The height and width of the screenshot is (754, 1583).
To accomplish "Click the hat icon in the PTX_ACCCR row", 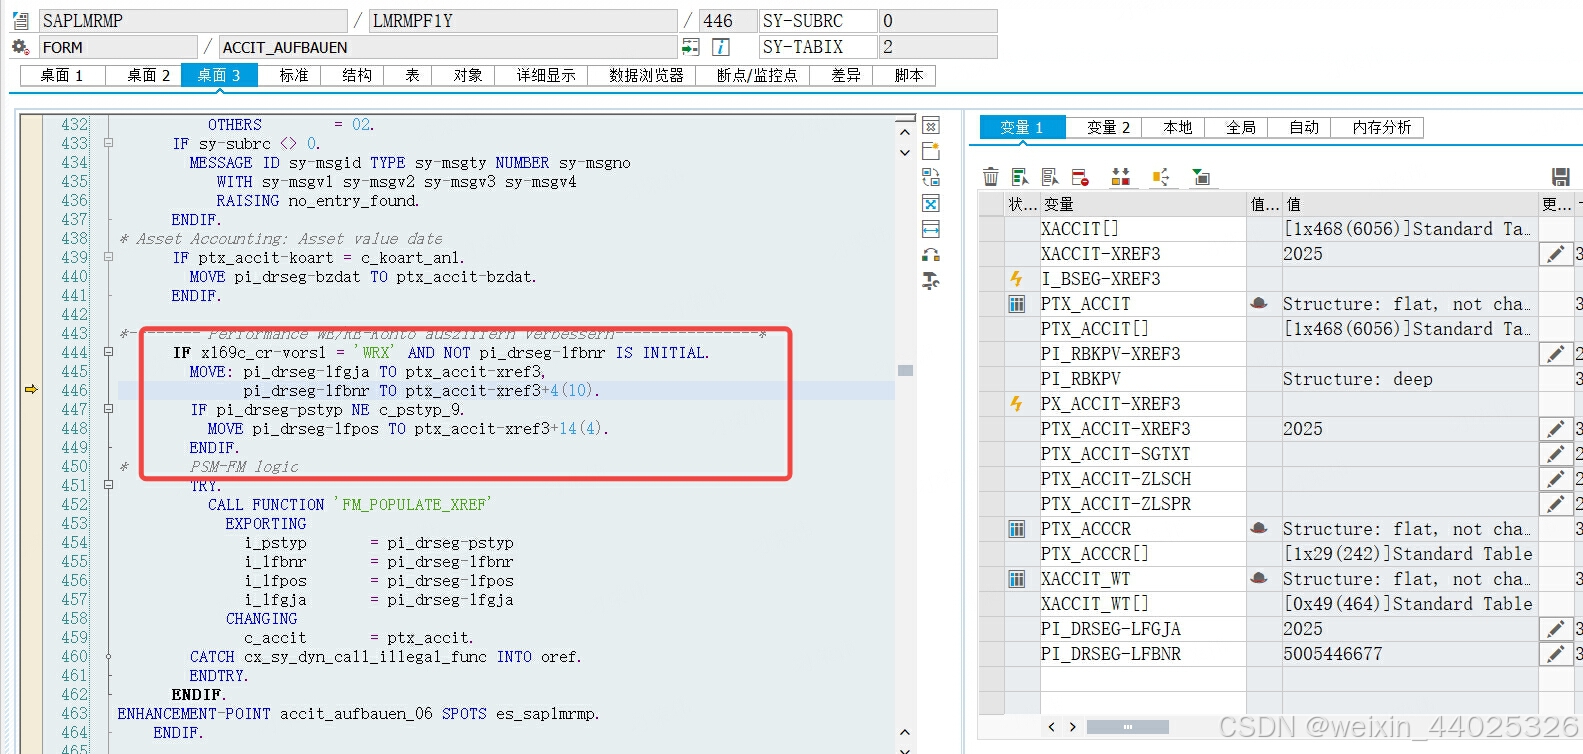I will [1259, 528].
